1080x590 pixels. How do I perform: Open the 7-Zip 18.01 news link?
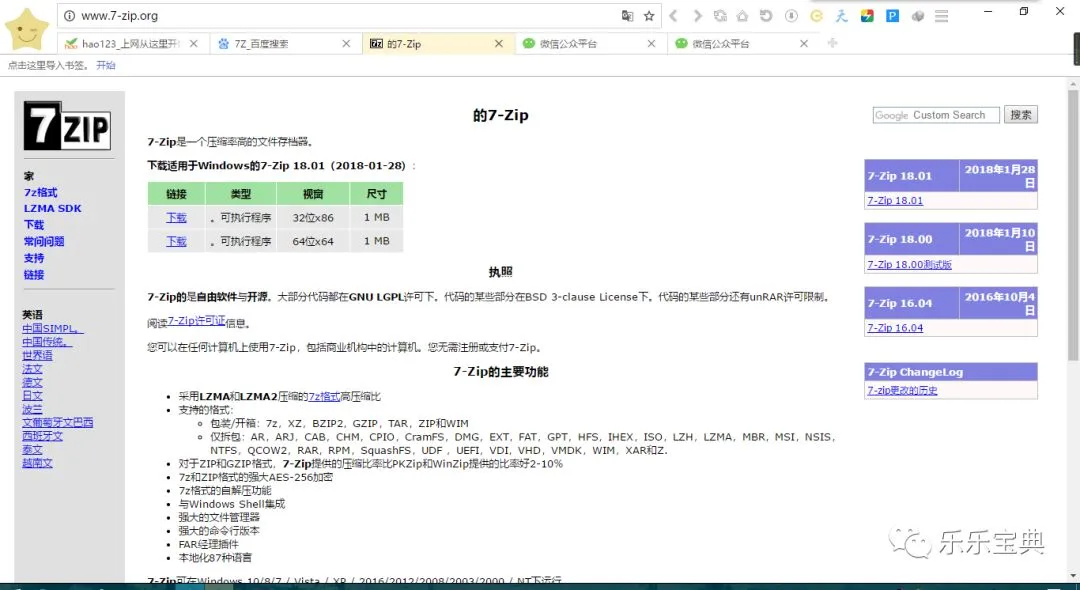click(895, 201)
